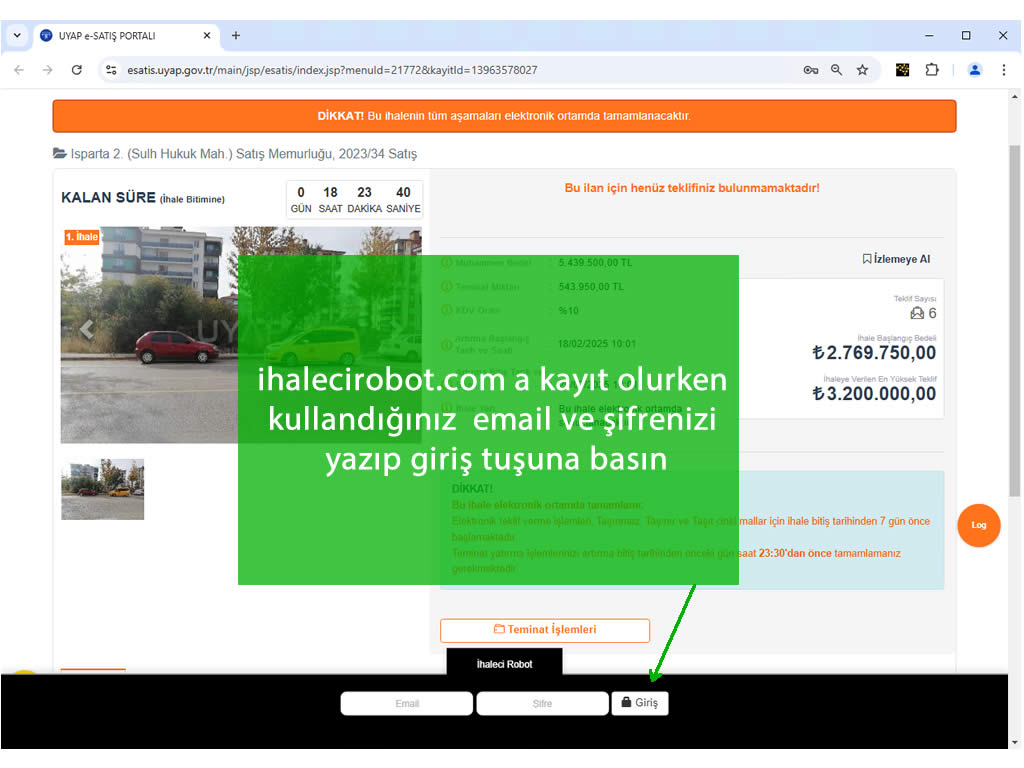Open site information icon in address bar

coord(111,70)
